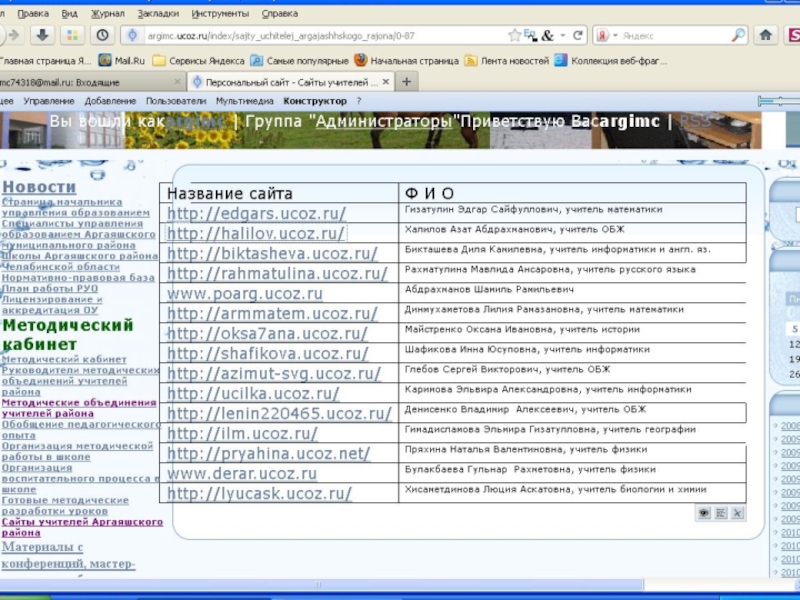Screen dimensions: 800x600
Task: Click the X delete icon below table
Action: (737, 513)
